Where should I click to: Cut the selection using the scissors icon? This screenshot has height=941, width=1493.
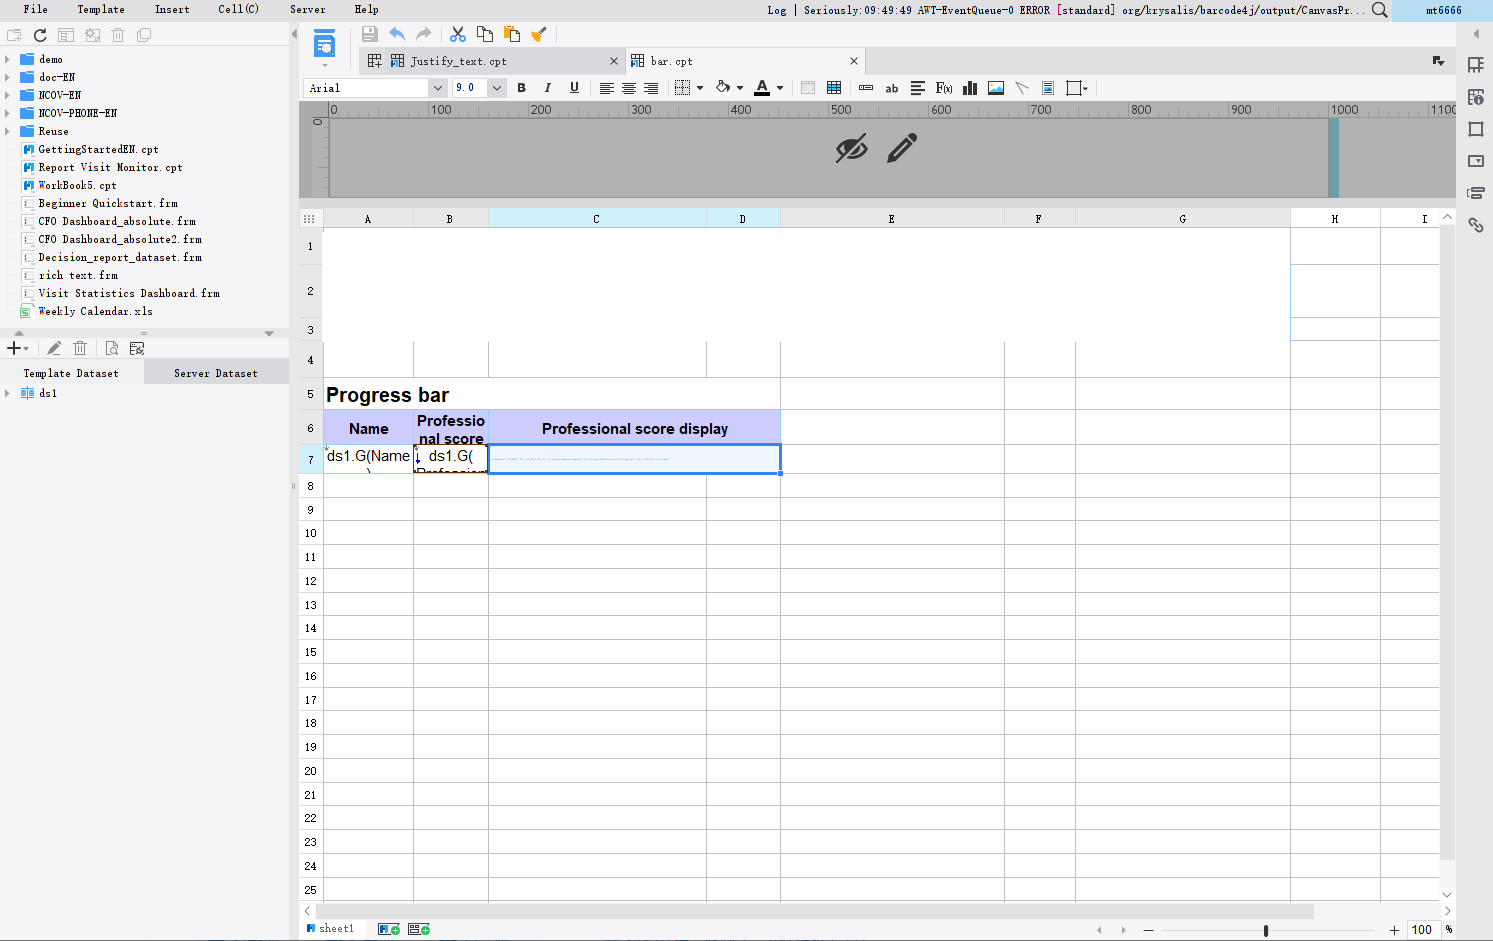point(458,33)
